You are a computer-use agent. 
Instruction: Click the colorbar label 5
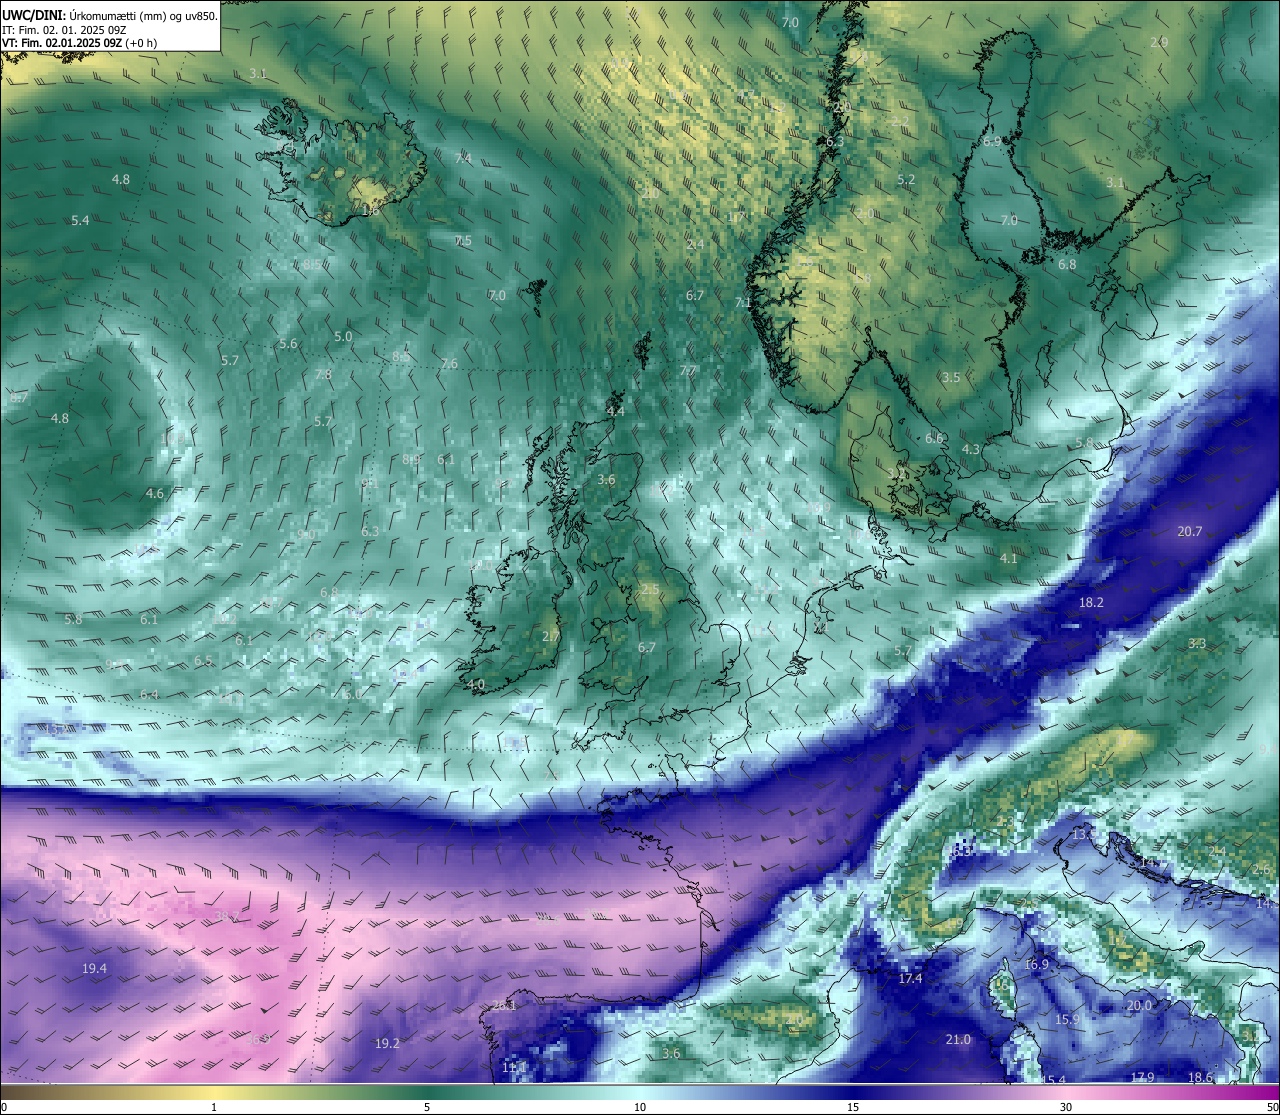click(x=427, y=1107)
